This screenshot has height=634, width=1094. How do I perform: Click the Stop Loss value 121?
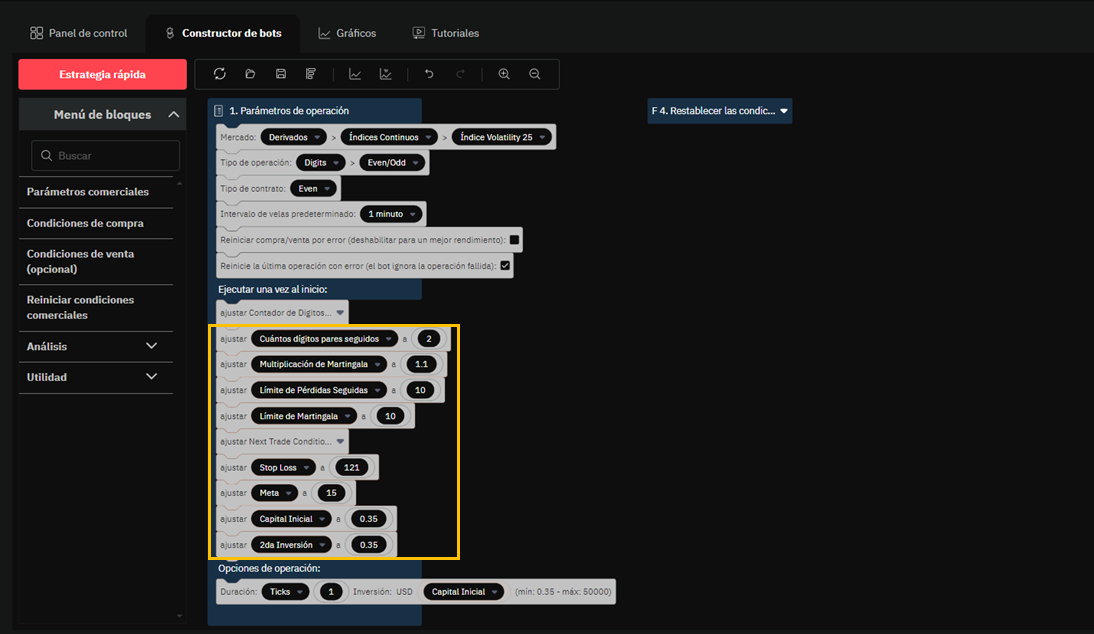coord(353,468)
